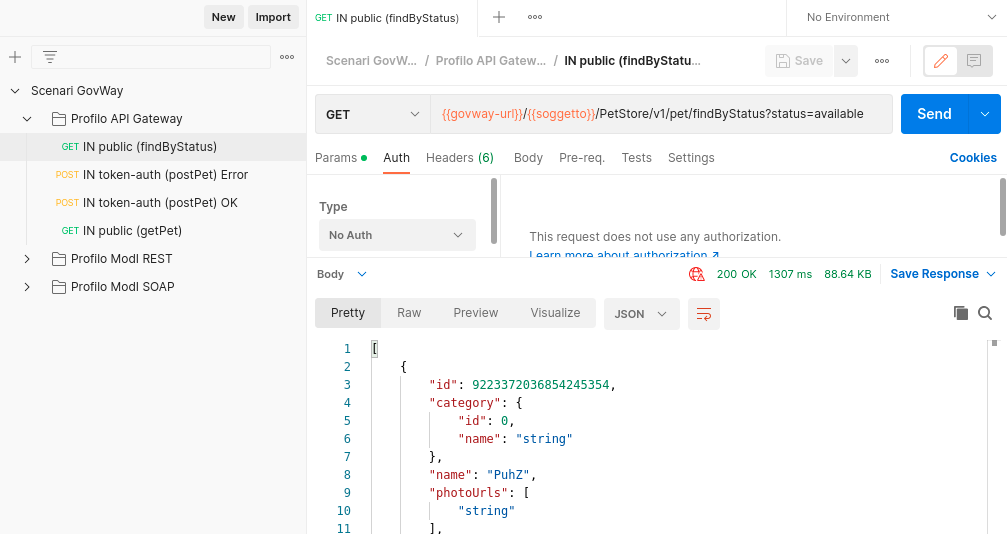The width and height of the screenshot is (1007, 534).
Task: Click Profilo ModI SOAP folder icon
Action: 58,287
